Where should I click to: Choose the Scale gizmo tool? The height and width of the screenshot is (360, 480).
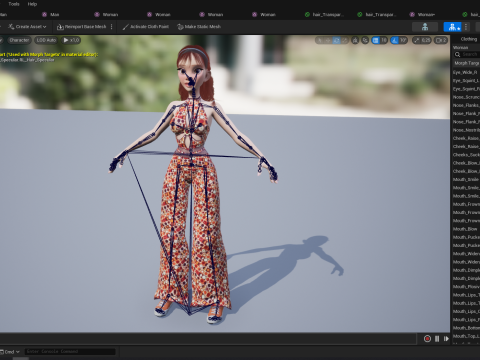345,40
